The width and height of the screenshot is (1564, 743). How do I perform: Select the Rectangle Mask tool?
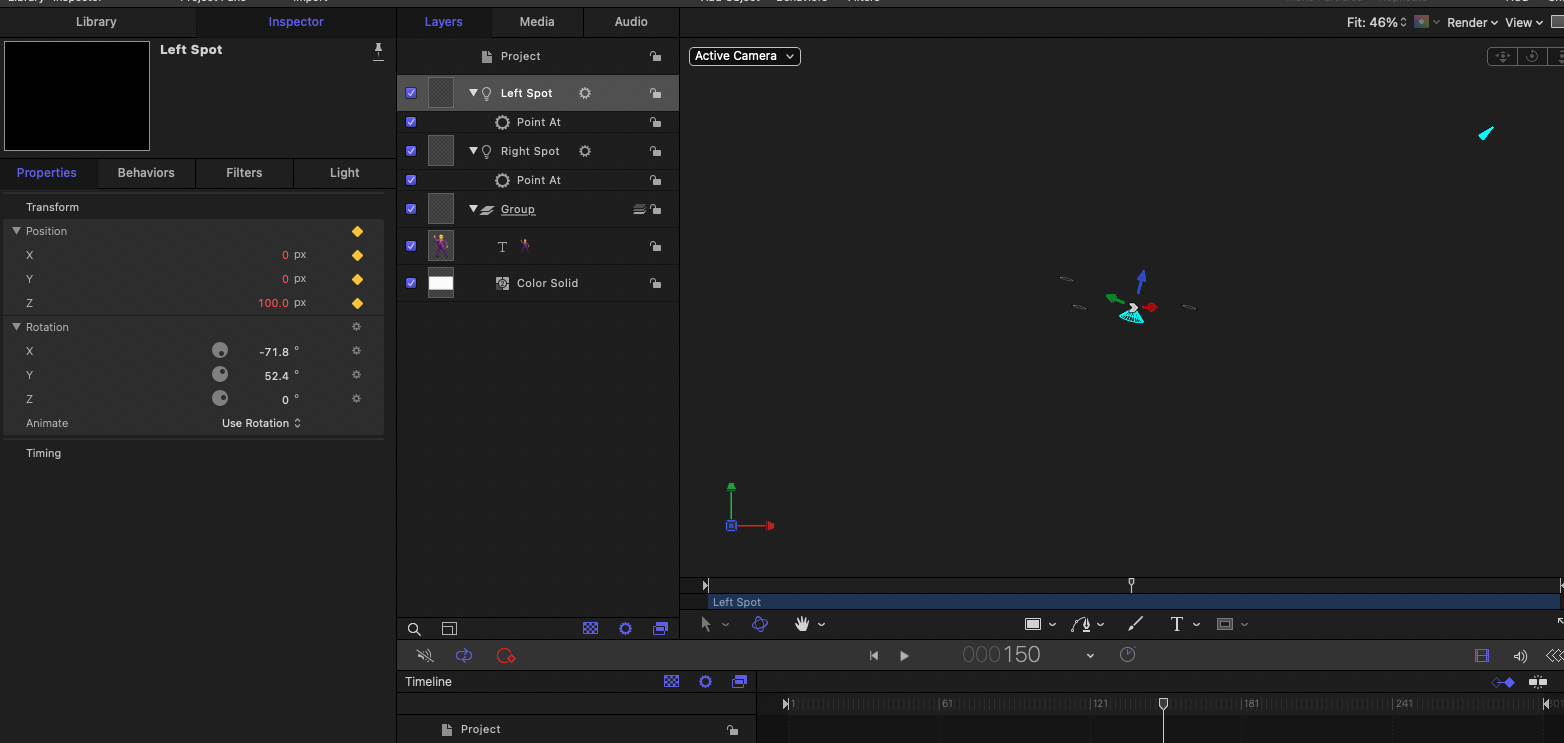click(1225, 624)
